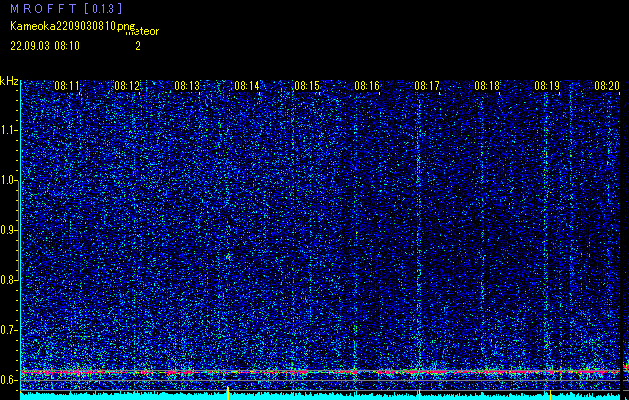Click the date text 22.09.03 08:10
The height and width of the screenshot is (400, 629).
(45, 46)
